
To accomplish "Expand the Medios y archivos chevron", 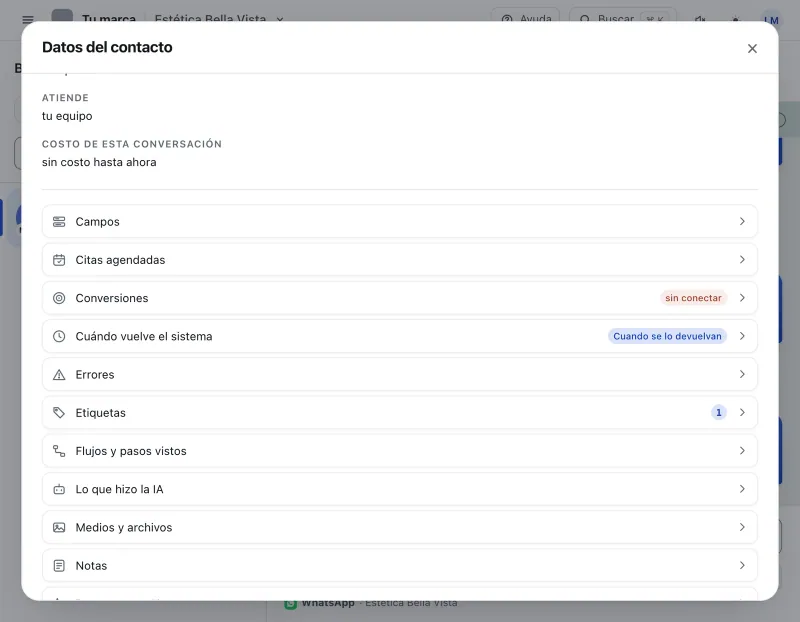I will click(x=742, y=528).
